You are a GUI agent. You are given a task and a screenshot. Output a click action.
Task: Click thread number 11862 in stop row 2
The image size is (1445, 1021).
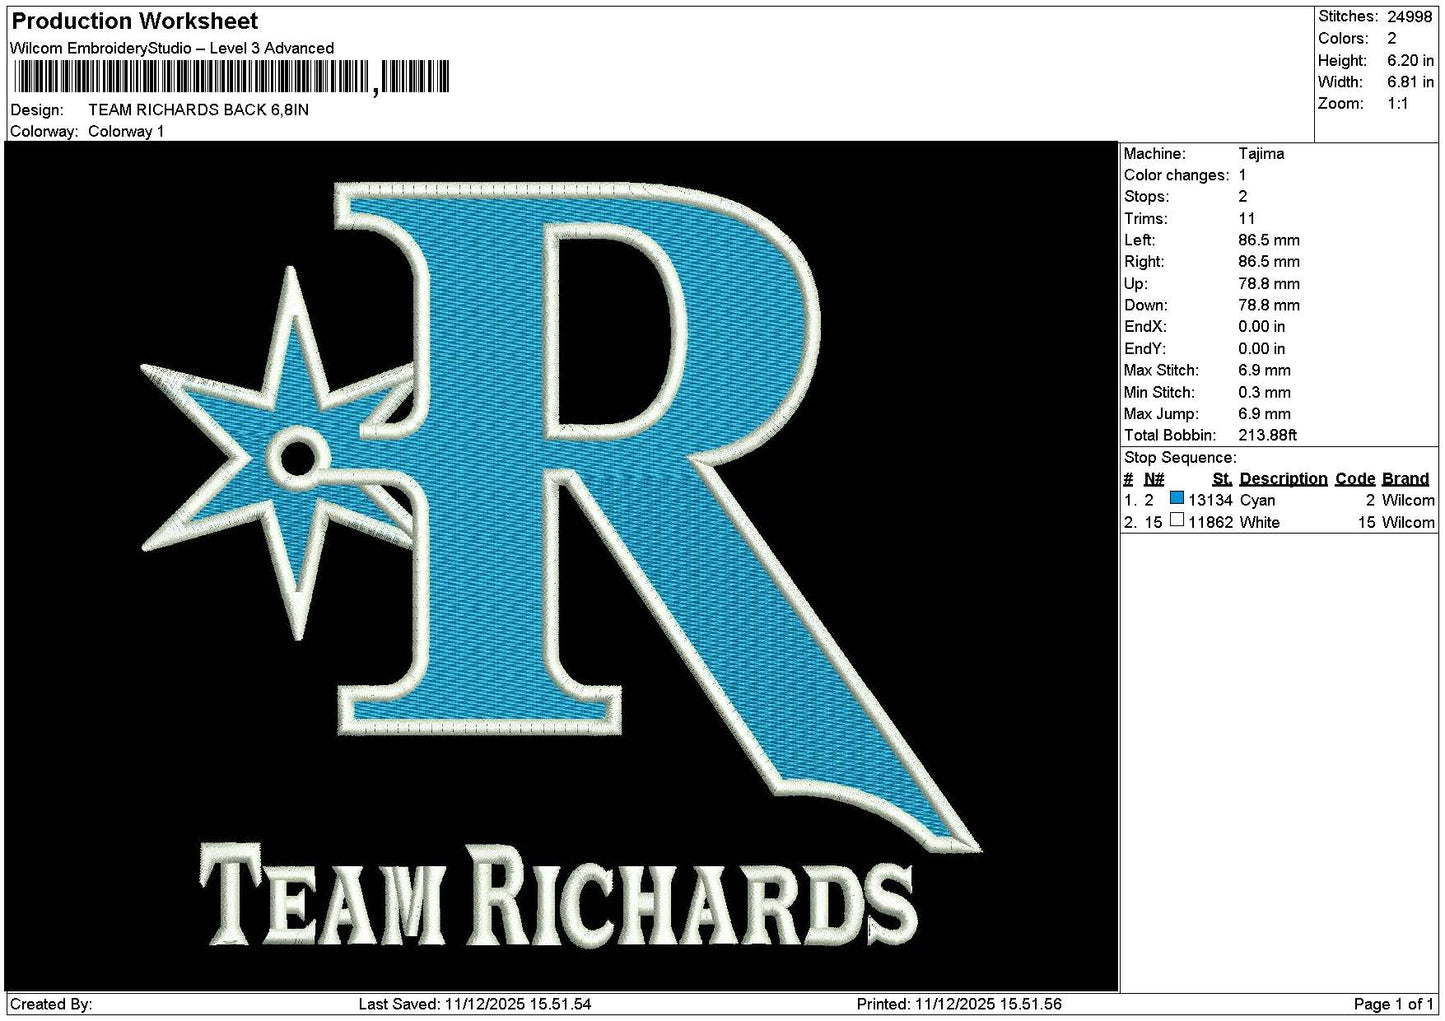click(x=1210, y=522)
